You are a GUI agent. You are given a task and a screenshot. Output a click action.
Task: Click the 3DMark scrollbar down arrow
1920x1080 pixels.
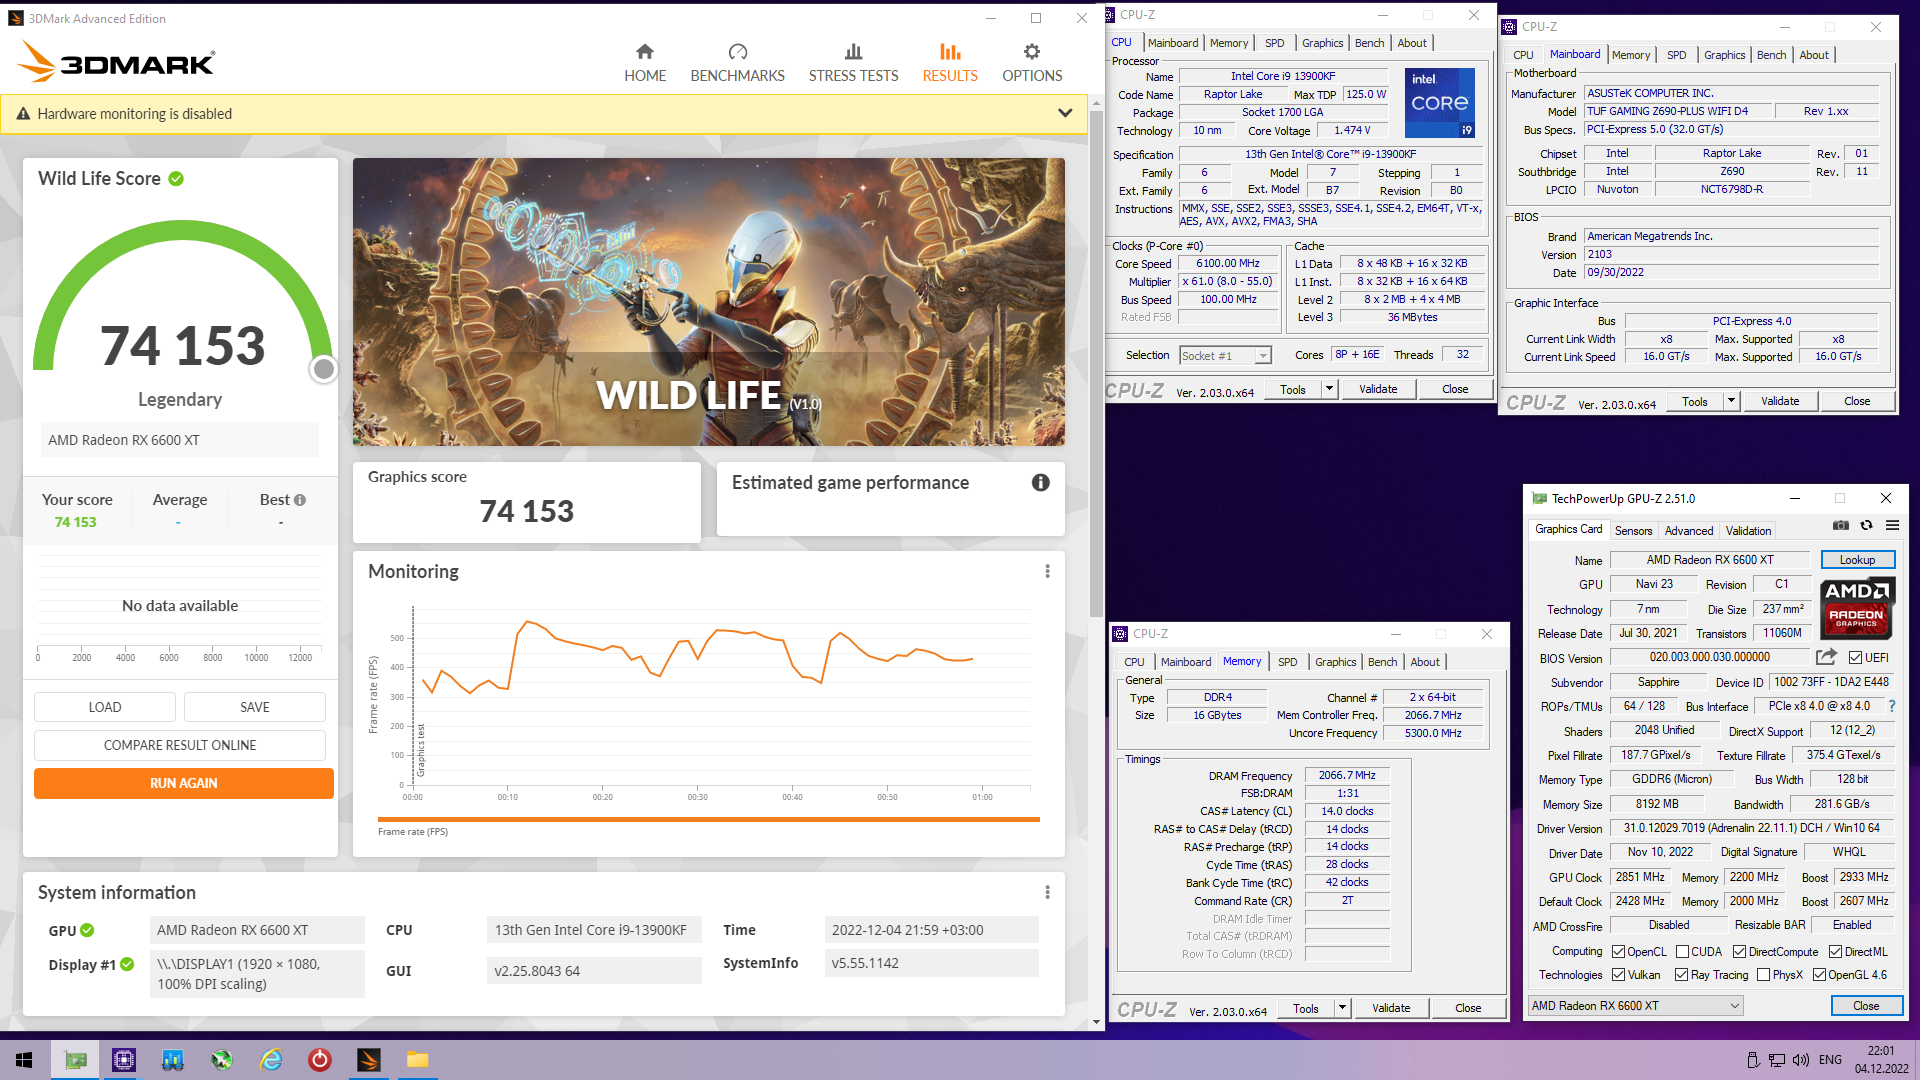pyautogui.click(x=1096, y=1022)
